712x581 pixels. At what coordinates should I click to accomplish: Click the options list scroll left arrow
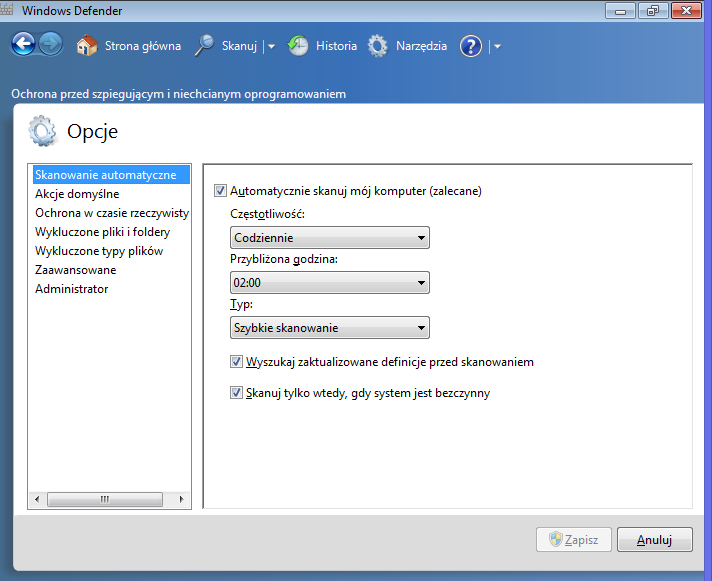pyautogui.click(x=37, y=499)
